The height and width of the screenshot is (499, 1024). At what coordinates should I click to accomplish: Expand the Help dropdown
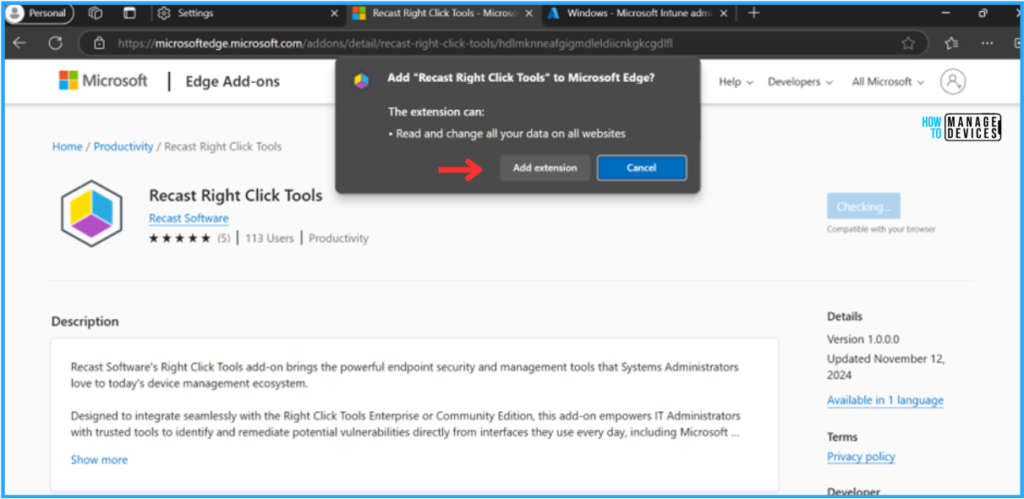[x=736, y=82]
